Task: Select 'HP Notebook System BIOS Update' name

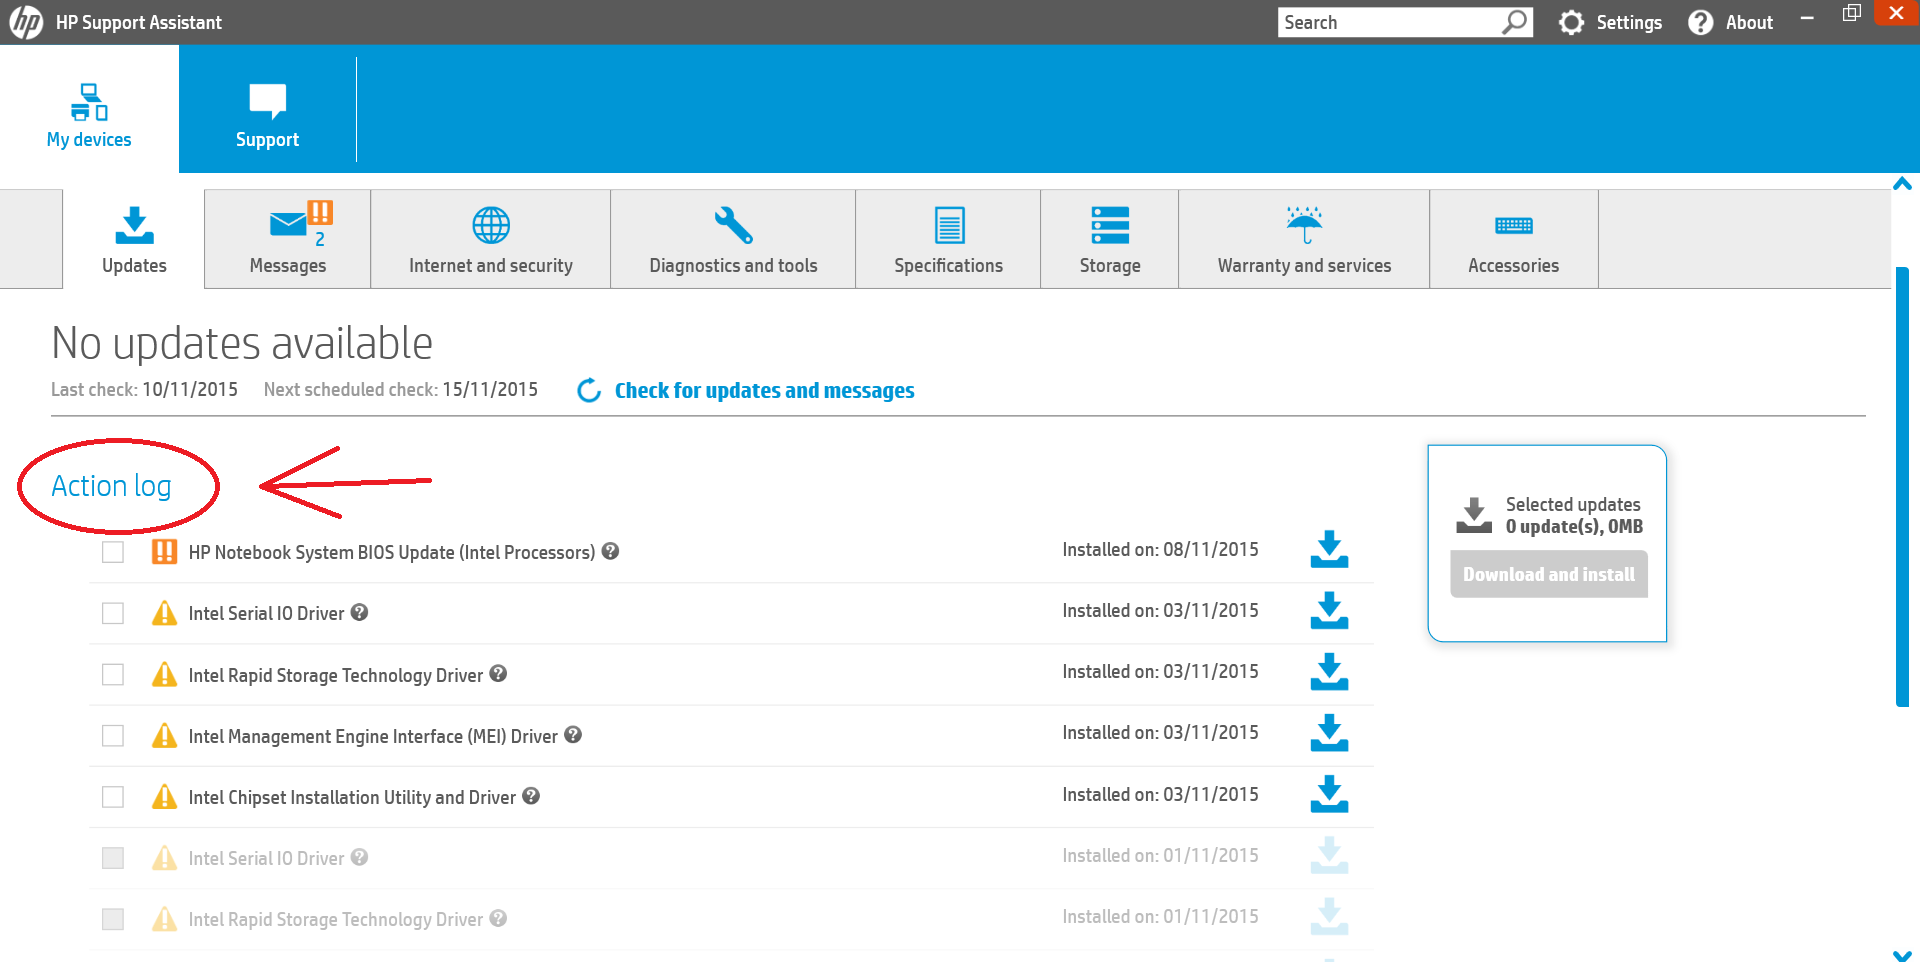Action: (x=392, y=552)
